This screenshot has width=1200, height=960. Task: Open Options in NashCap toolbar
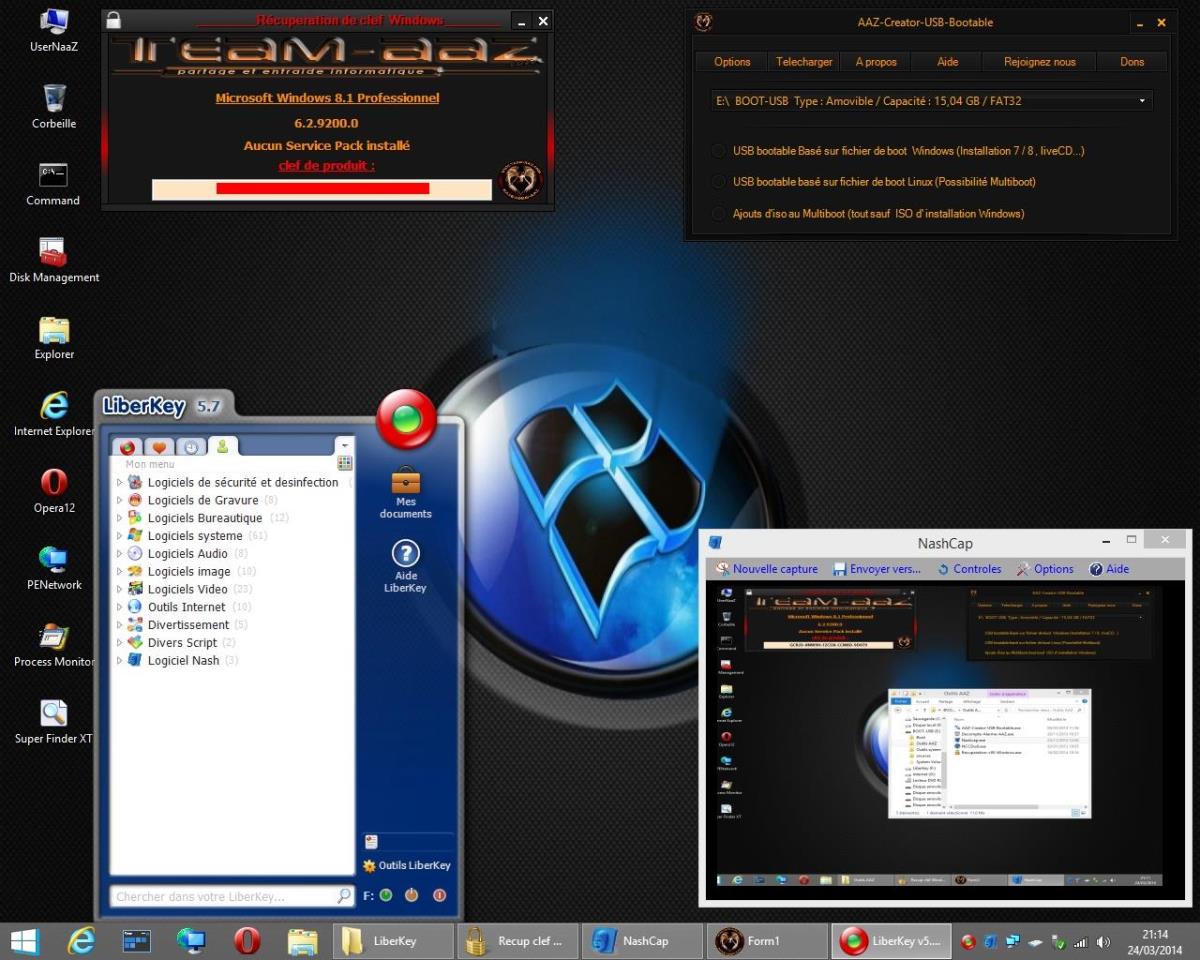pos(1044,569)
